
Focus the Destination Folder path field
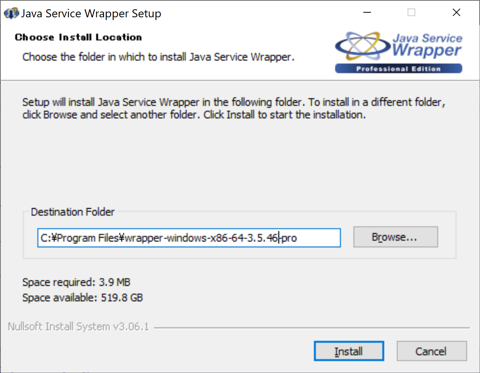tap(189, 238)
